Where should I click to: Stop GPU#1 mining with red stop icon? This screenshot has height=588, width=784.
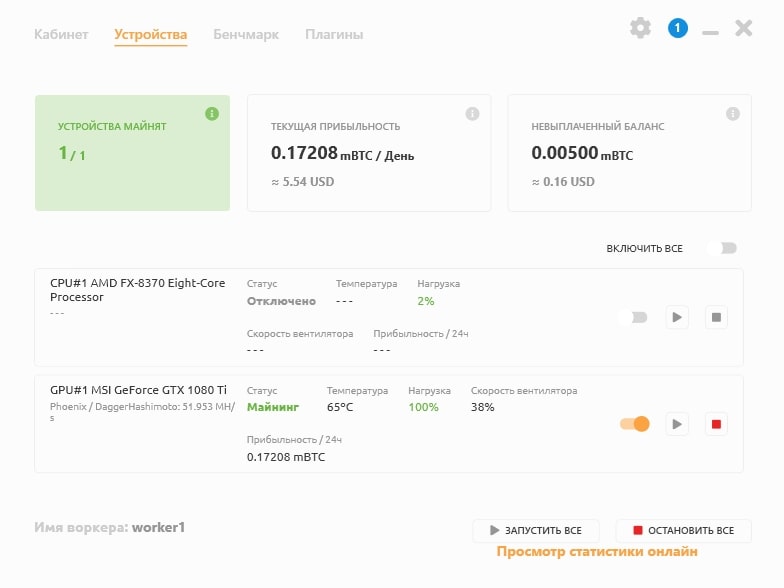coord(716,424)
